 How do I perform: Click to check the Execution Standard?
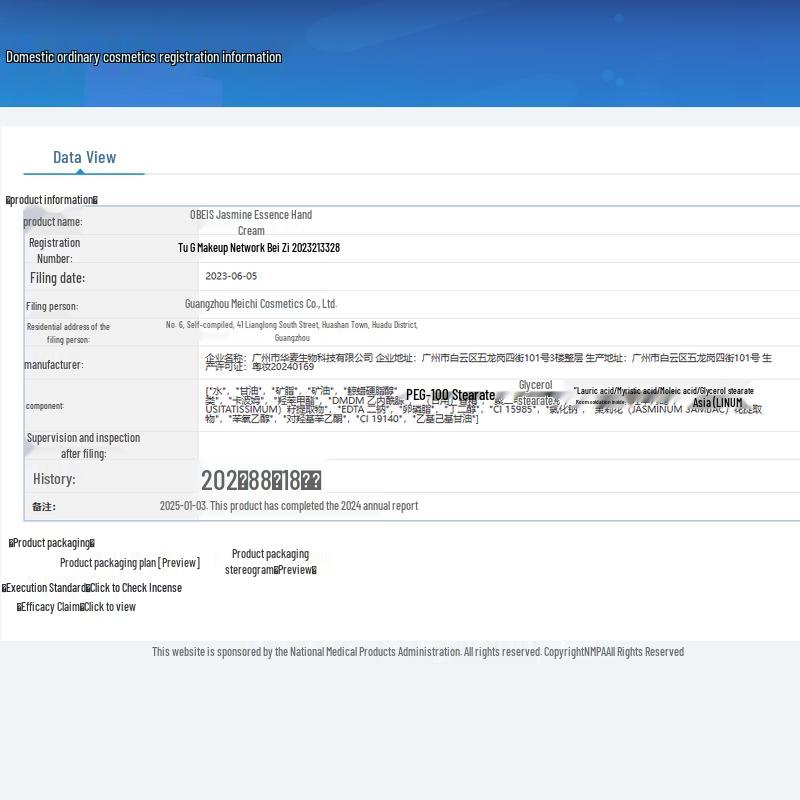click(x=135, y=588)
